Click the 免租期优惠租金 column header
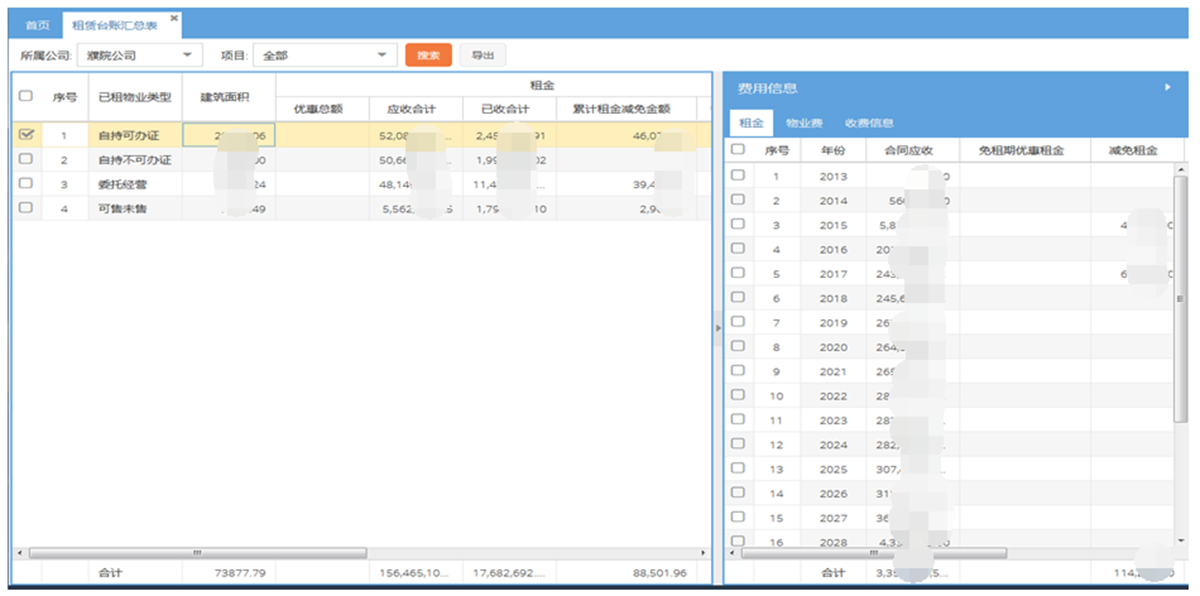This screenshot has height=596, width=1200. click(x=1023, y=150)
